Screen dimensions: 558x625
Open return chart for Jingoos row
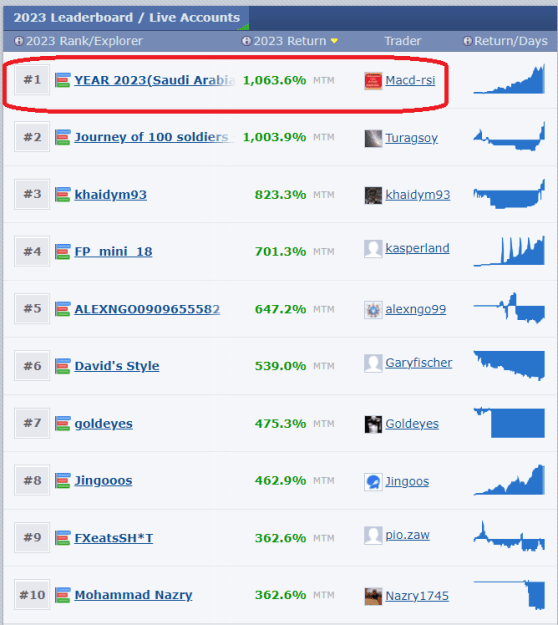[509, 480]
